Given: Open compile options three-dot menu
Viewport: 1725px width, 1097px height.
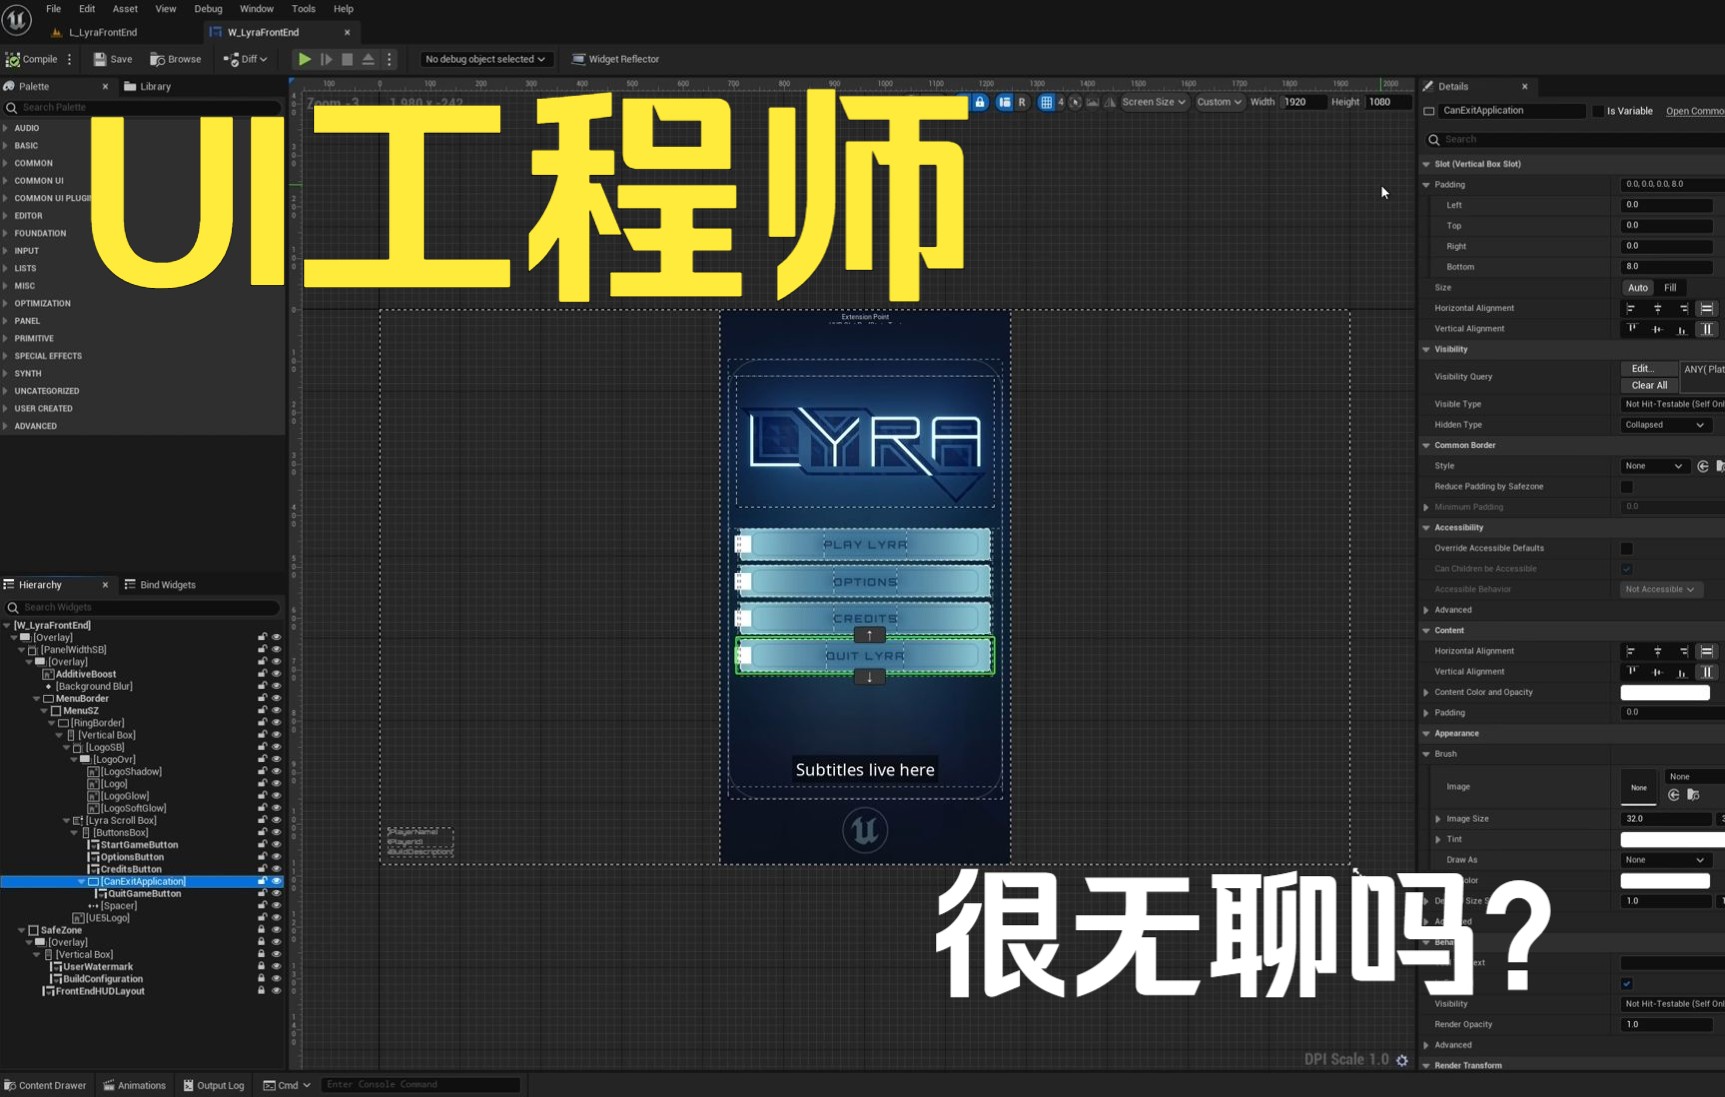Looking at the screenshot, I should point(69,59).
